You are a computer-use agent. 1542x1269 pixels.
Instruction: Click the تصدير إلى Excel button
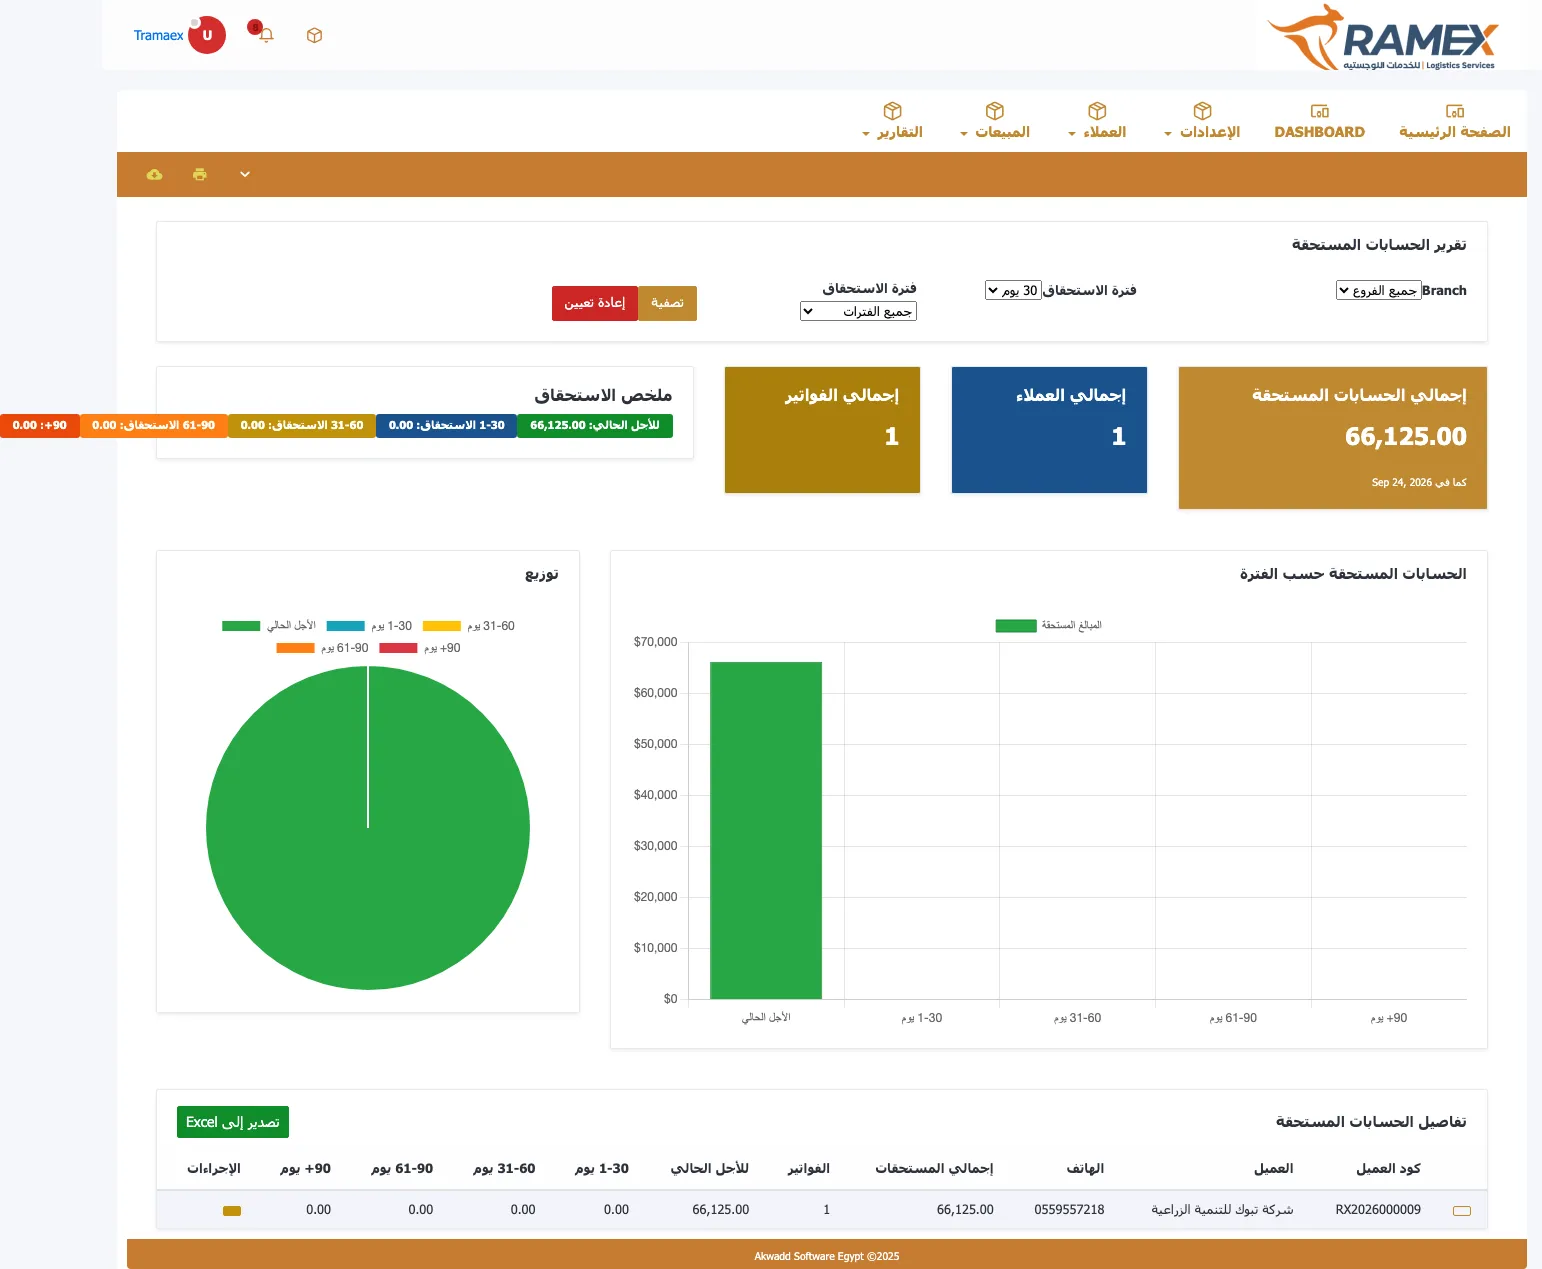tap(233, 1122)
